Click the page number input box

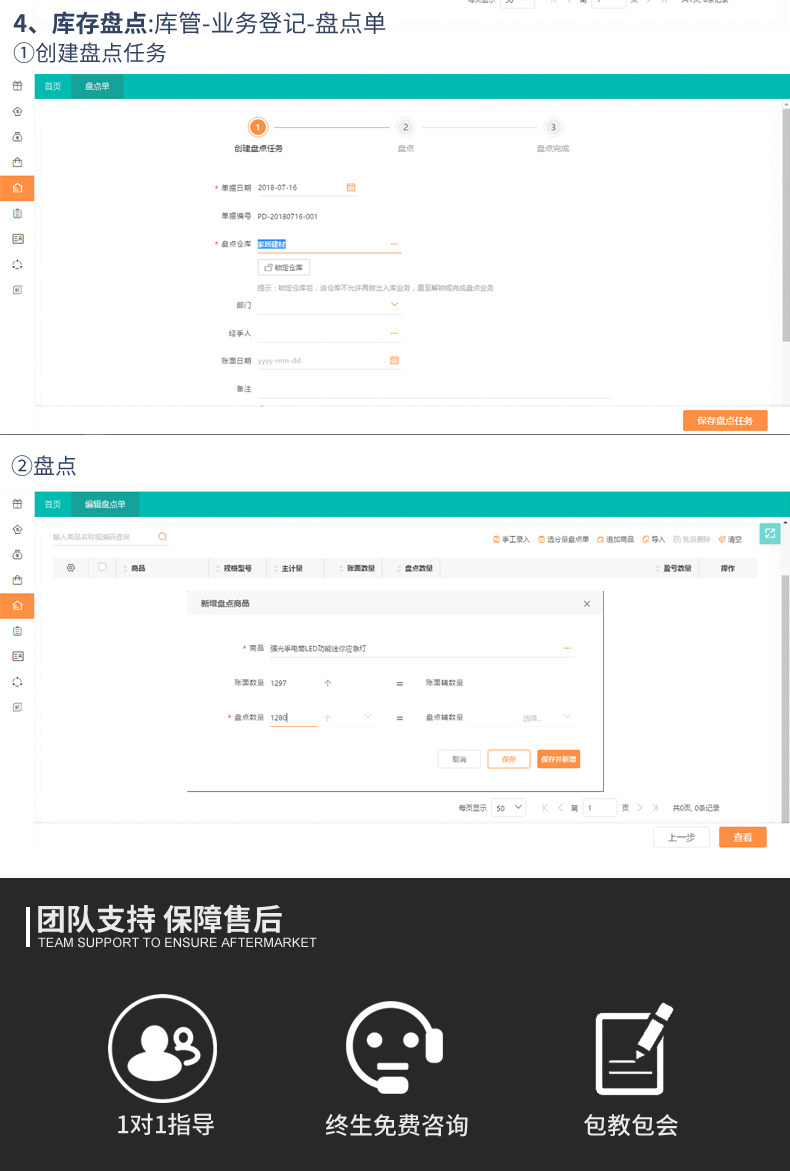point(600,807)
